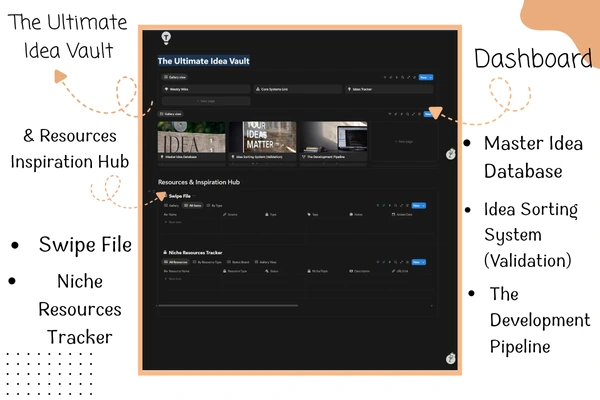Screen dimensions: 600x400
Task: Click the blue New button in Niche Resources Tracker
Action: pos(418,262)
